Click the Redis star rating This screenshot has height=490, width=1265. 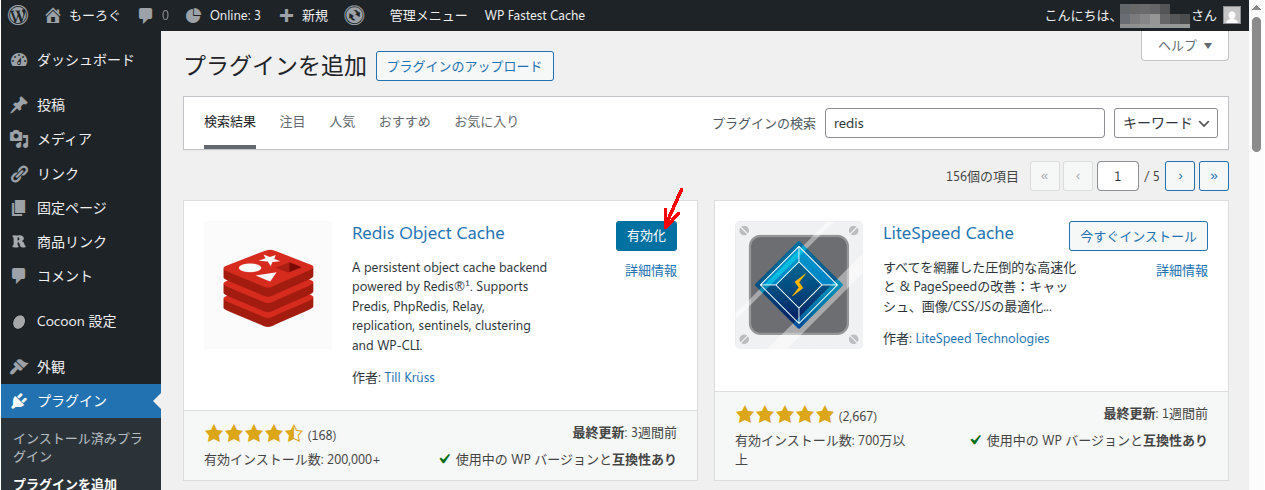pyautogui.click(x=253, y=434)
